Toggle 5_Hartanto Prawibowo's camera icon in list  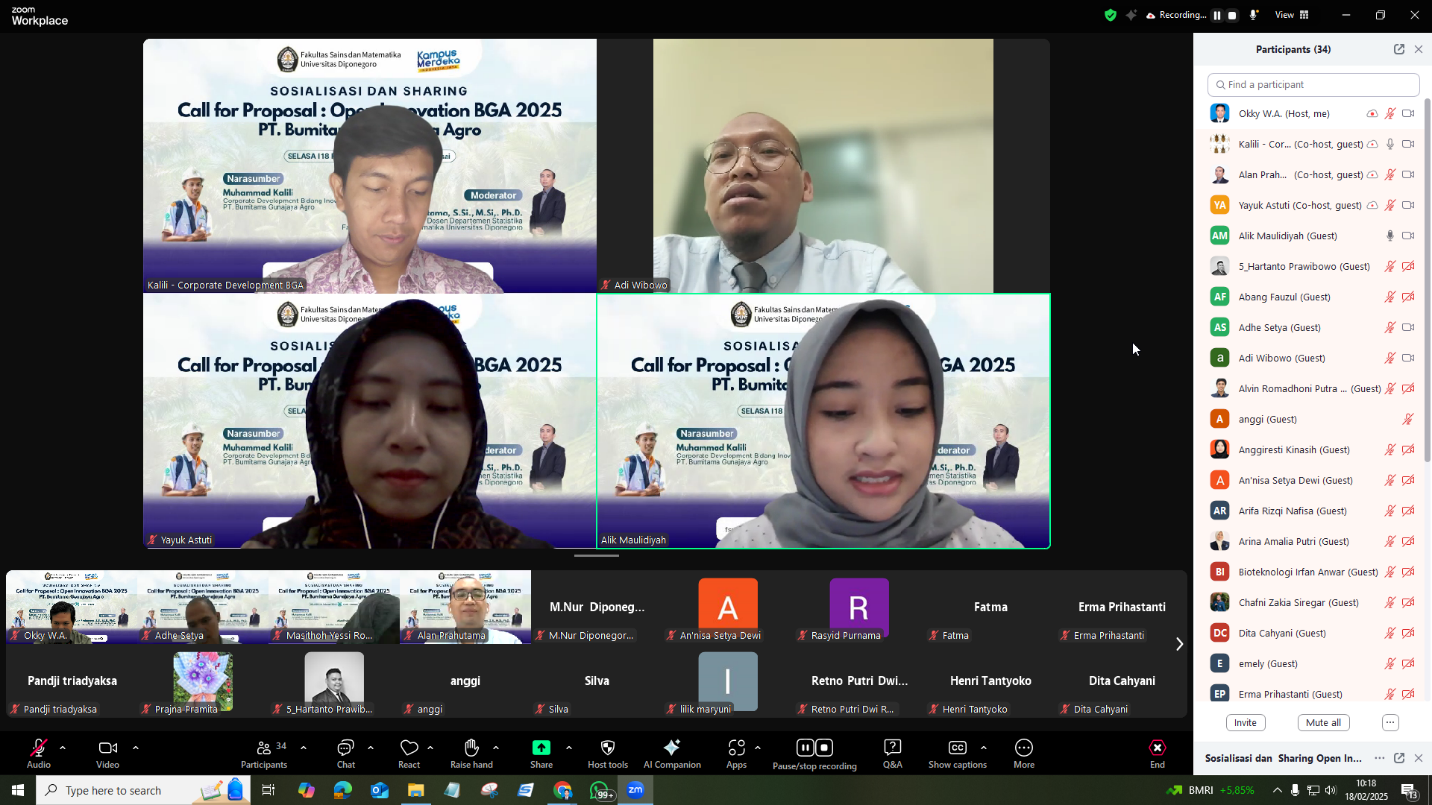(x=1408, y=267)
